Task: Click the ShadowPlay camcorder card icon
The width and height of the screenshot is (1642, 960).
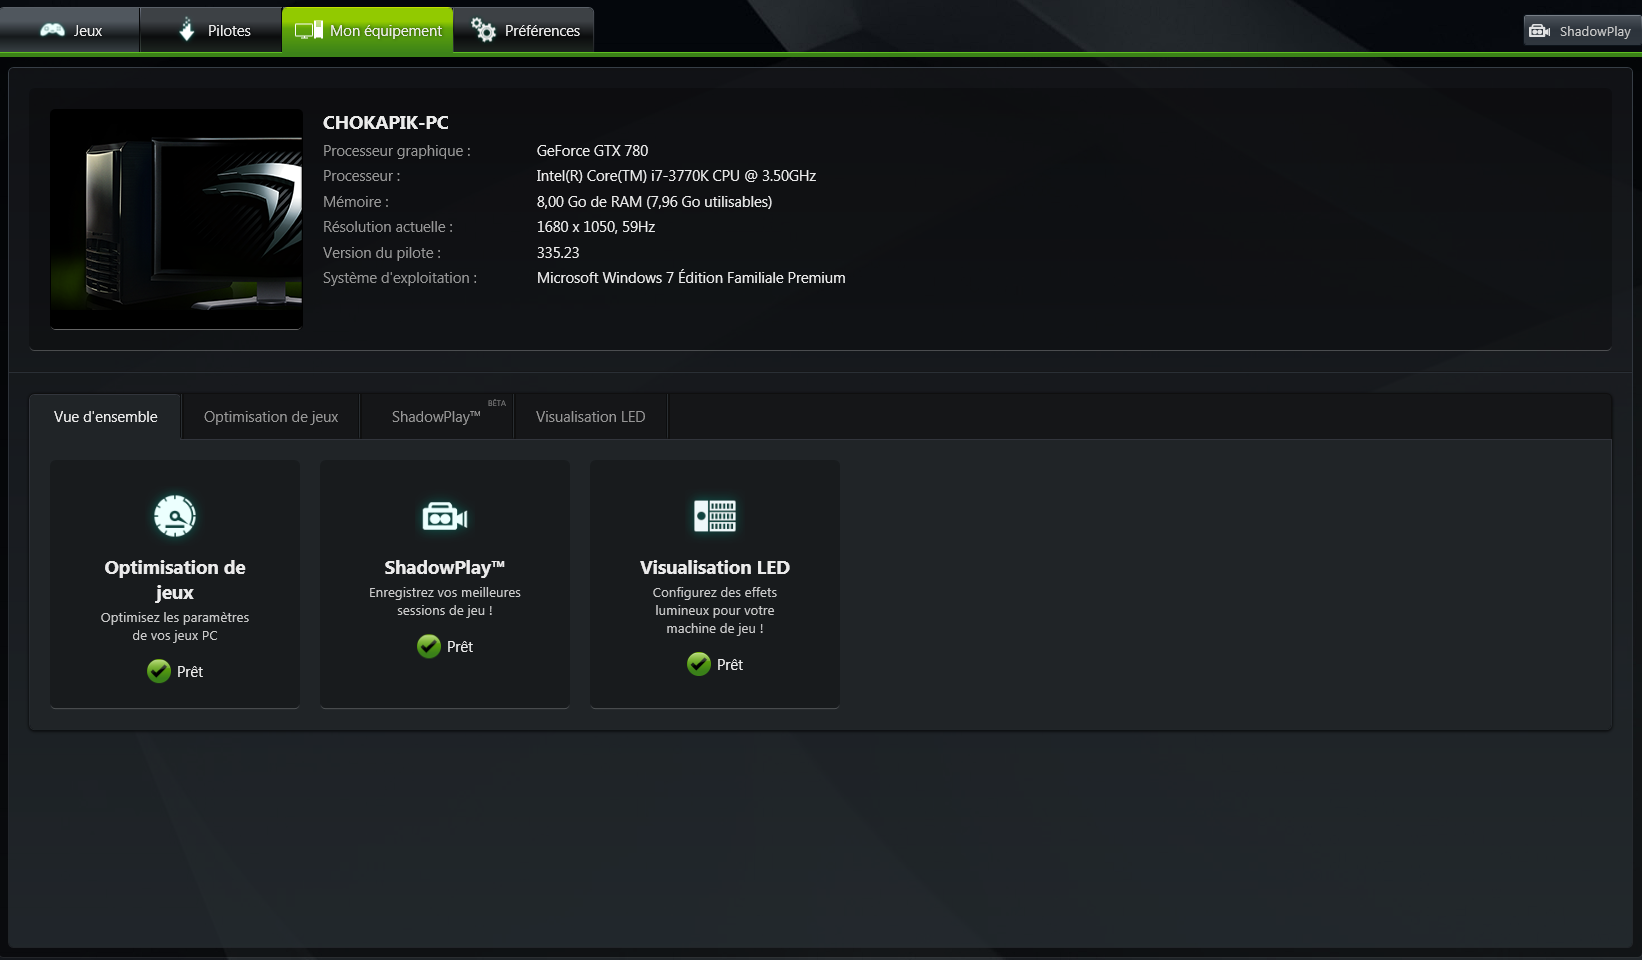Action: tap(445, 516)
